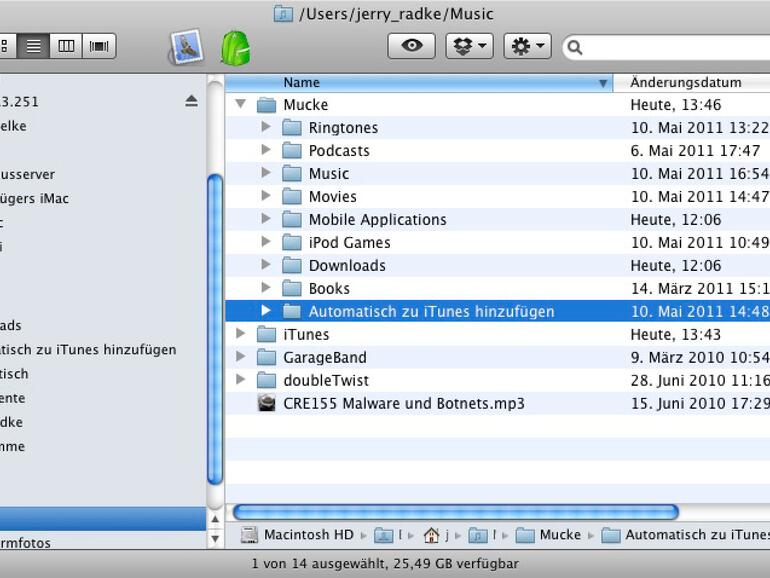Click the home folder icon in path bar
The height and width of the screenshot is (578, 770).
[432, 535]
